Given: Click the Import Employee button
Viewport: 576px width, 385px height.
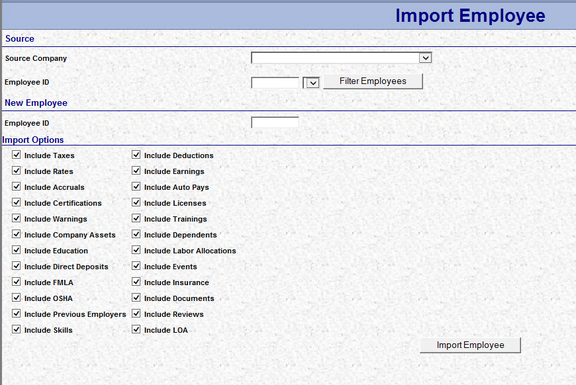Looking at the screenshot, I should point(470,345).
